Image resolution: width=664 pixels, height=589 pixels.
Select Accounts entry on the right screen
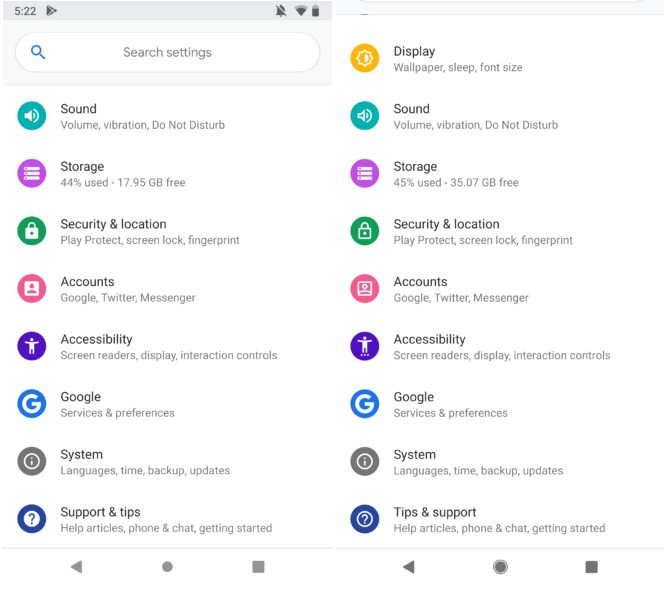pos(460,289)
